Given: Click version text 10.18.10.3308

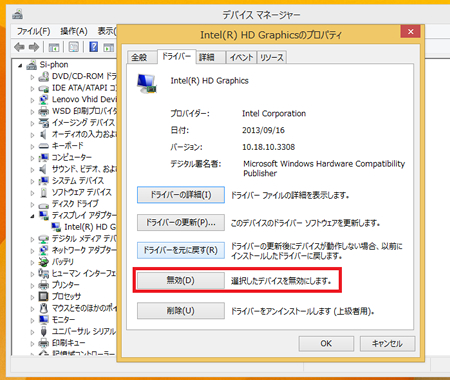Looking at the screenshot, I should tap(268, 147).
